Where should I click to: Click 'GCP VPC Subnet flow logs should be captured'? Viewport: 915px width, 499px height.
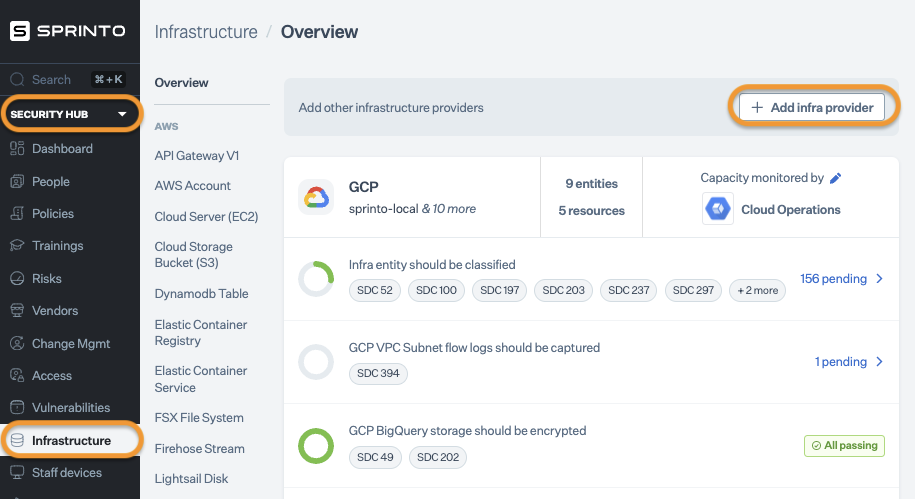[x=474, y=348]
